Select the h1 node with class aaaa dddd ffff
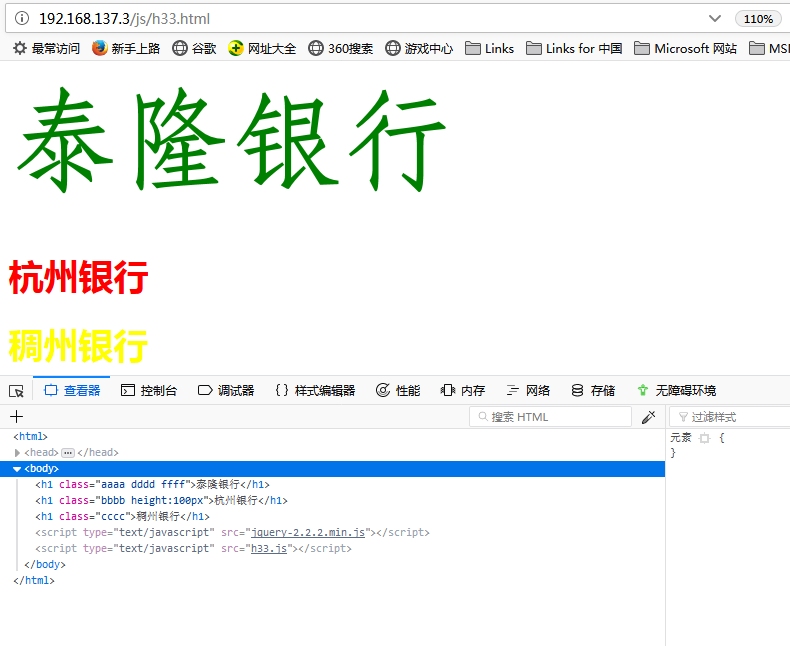Screen dimensions: 790x646 tap(152, 485)
